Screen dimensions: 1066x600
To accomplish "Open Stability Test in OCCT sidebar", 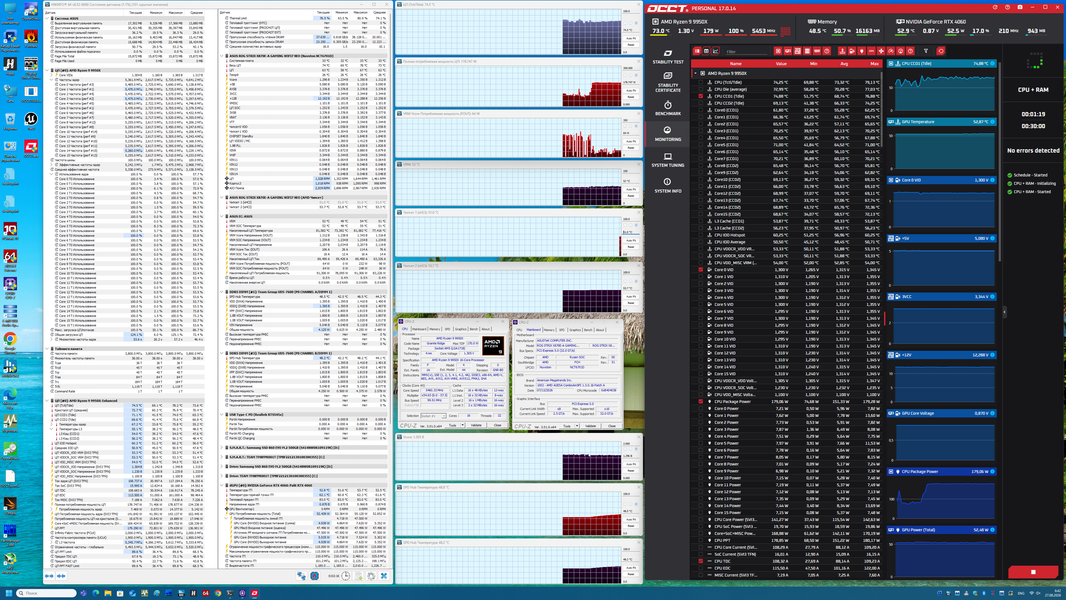I will 668,56.
